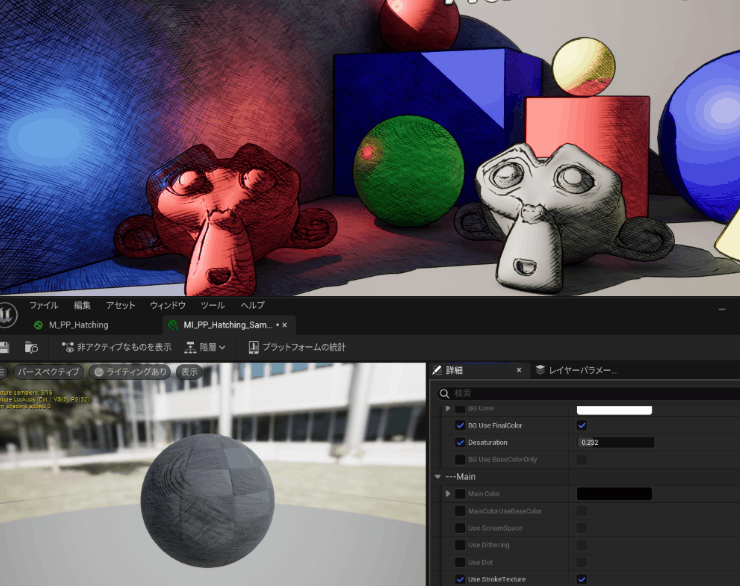The image size is (740, 586).
Task: Click the layer stack icon for レイヤーパラメータ
Action: 540,370
